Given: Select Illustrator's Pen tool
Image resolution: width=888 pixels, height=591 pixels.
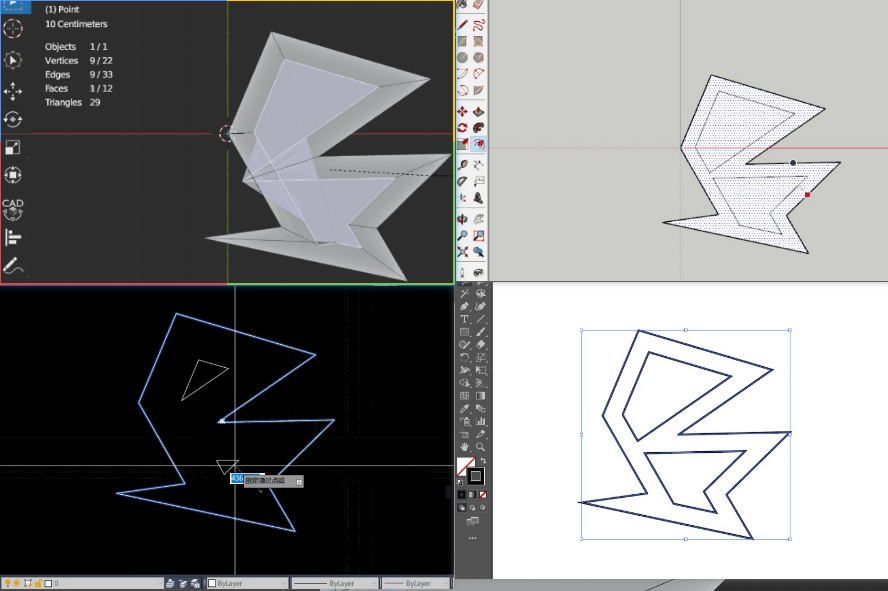Looking at the screenshot, I should (x=464, y=306).
